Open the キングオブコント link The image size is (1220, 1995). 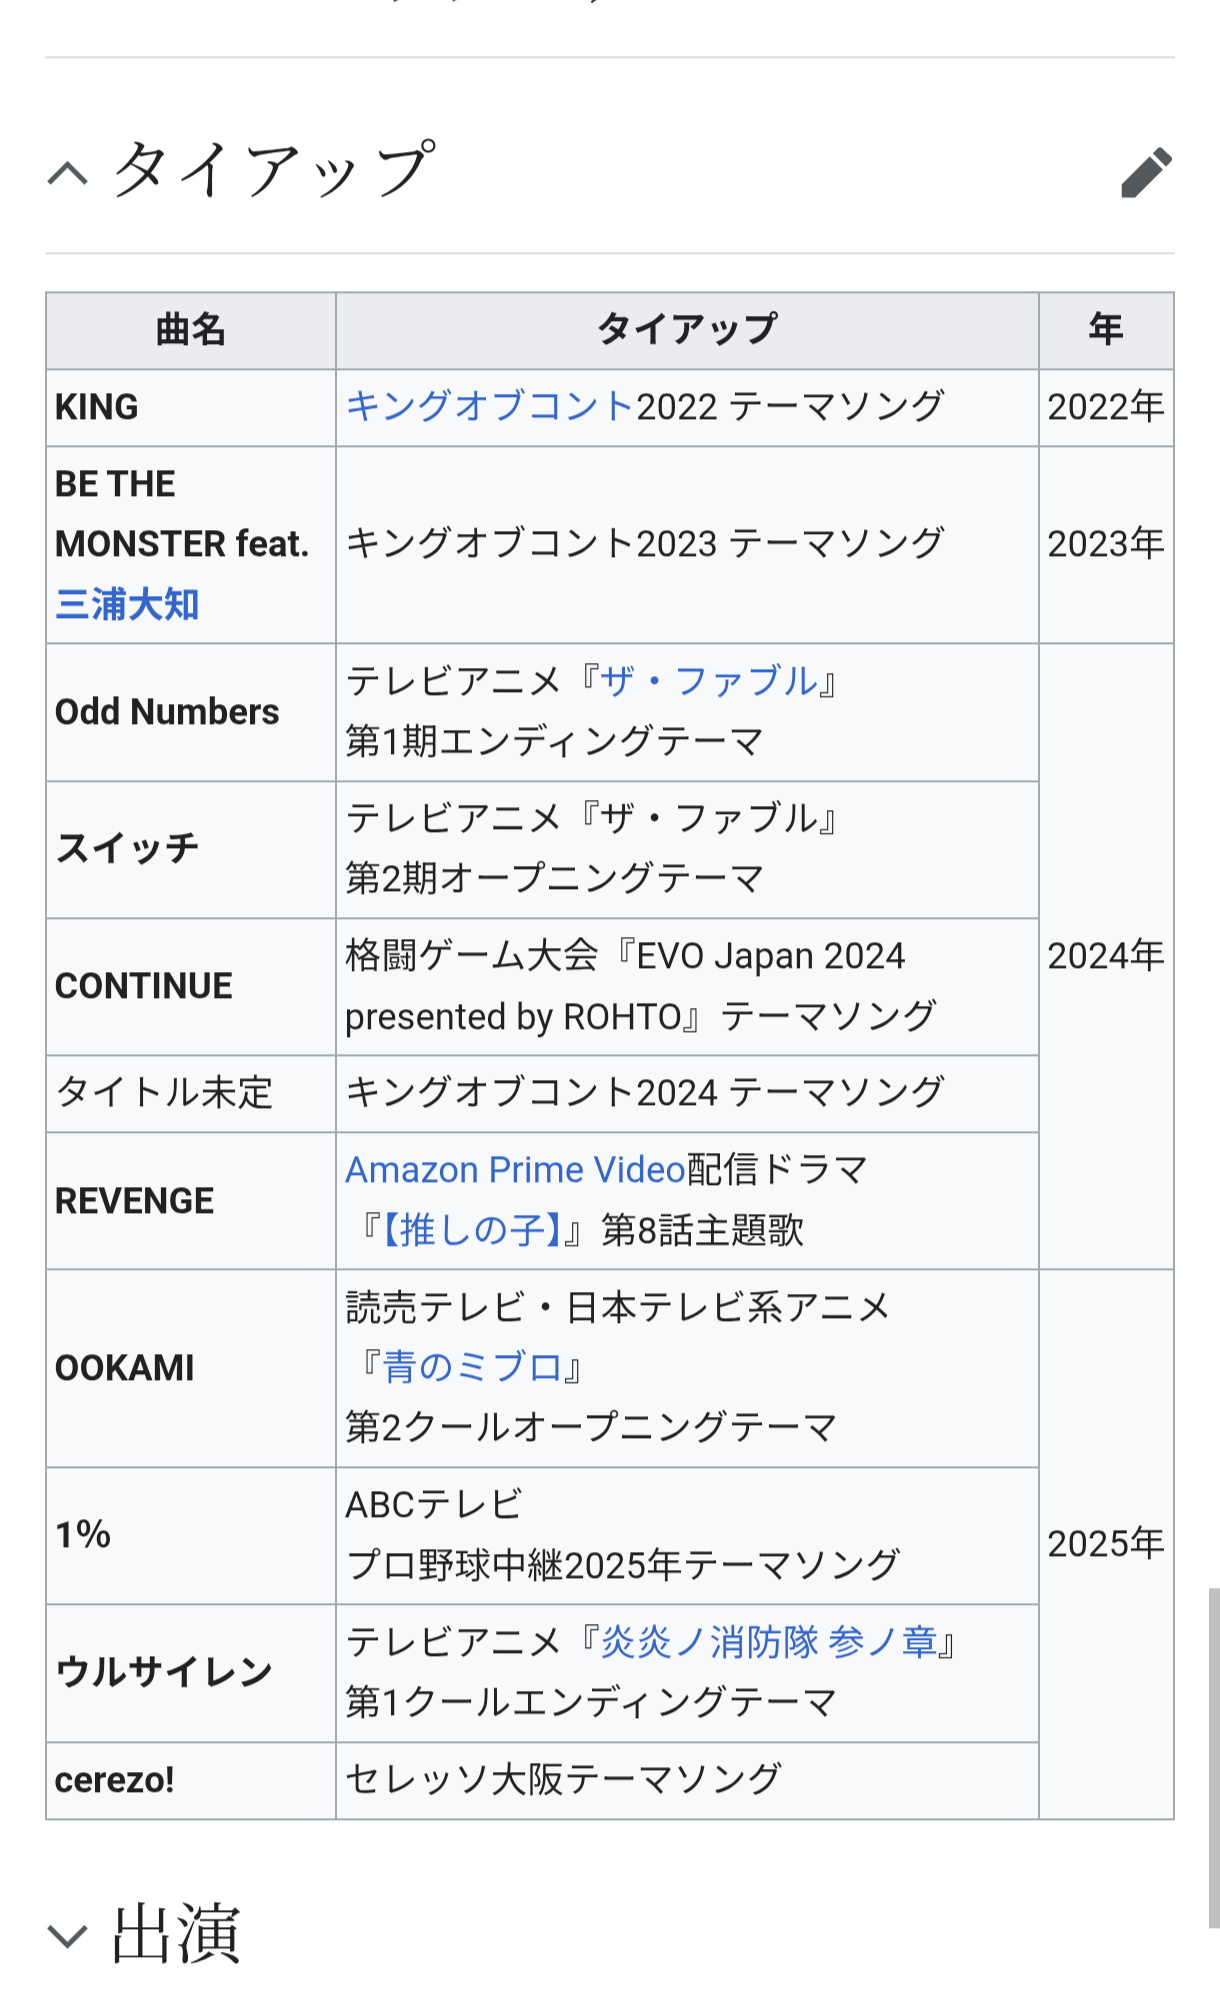coord(490,406)
